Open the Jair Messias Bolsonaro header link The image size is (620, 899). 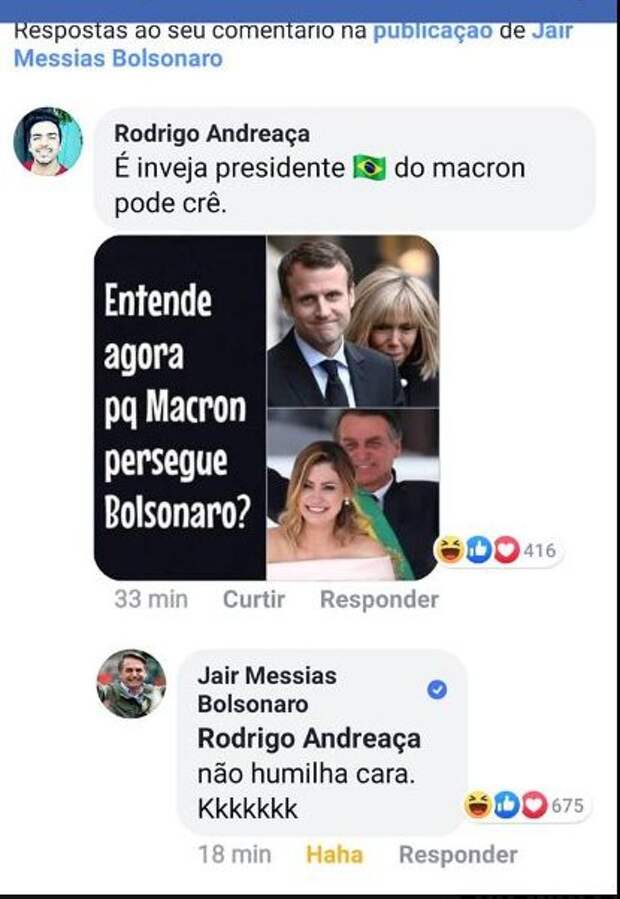[x=117, y=57]
